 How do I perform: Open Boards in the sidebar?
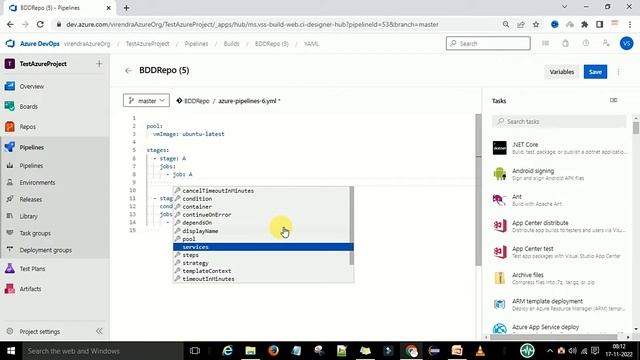tap(28, 107)
